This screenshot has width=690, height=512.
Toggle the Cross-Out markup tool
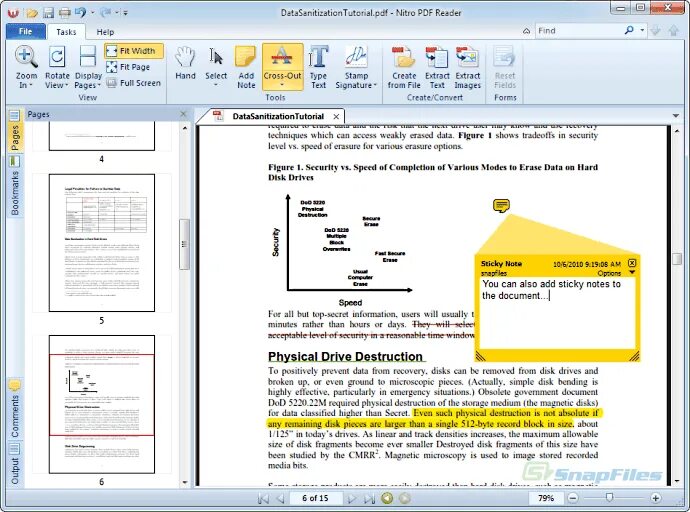[283, 67]
